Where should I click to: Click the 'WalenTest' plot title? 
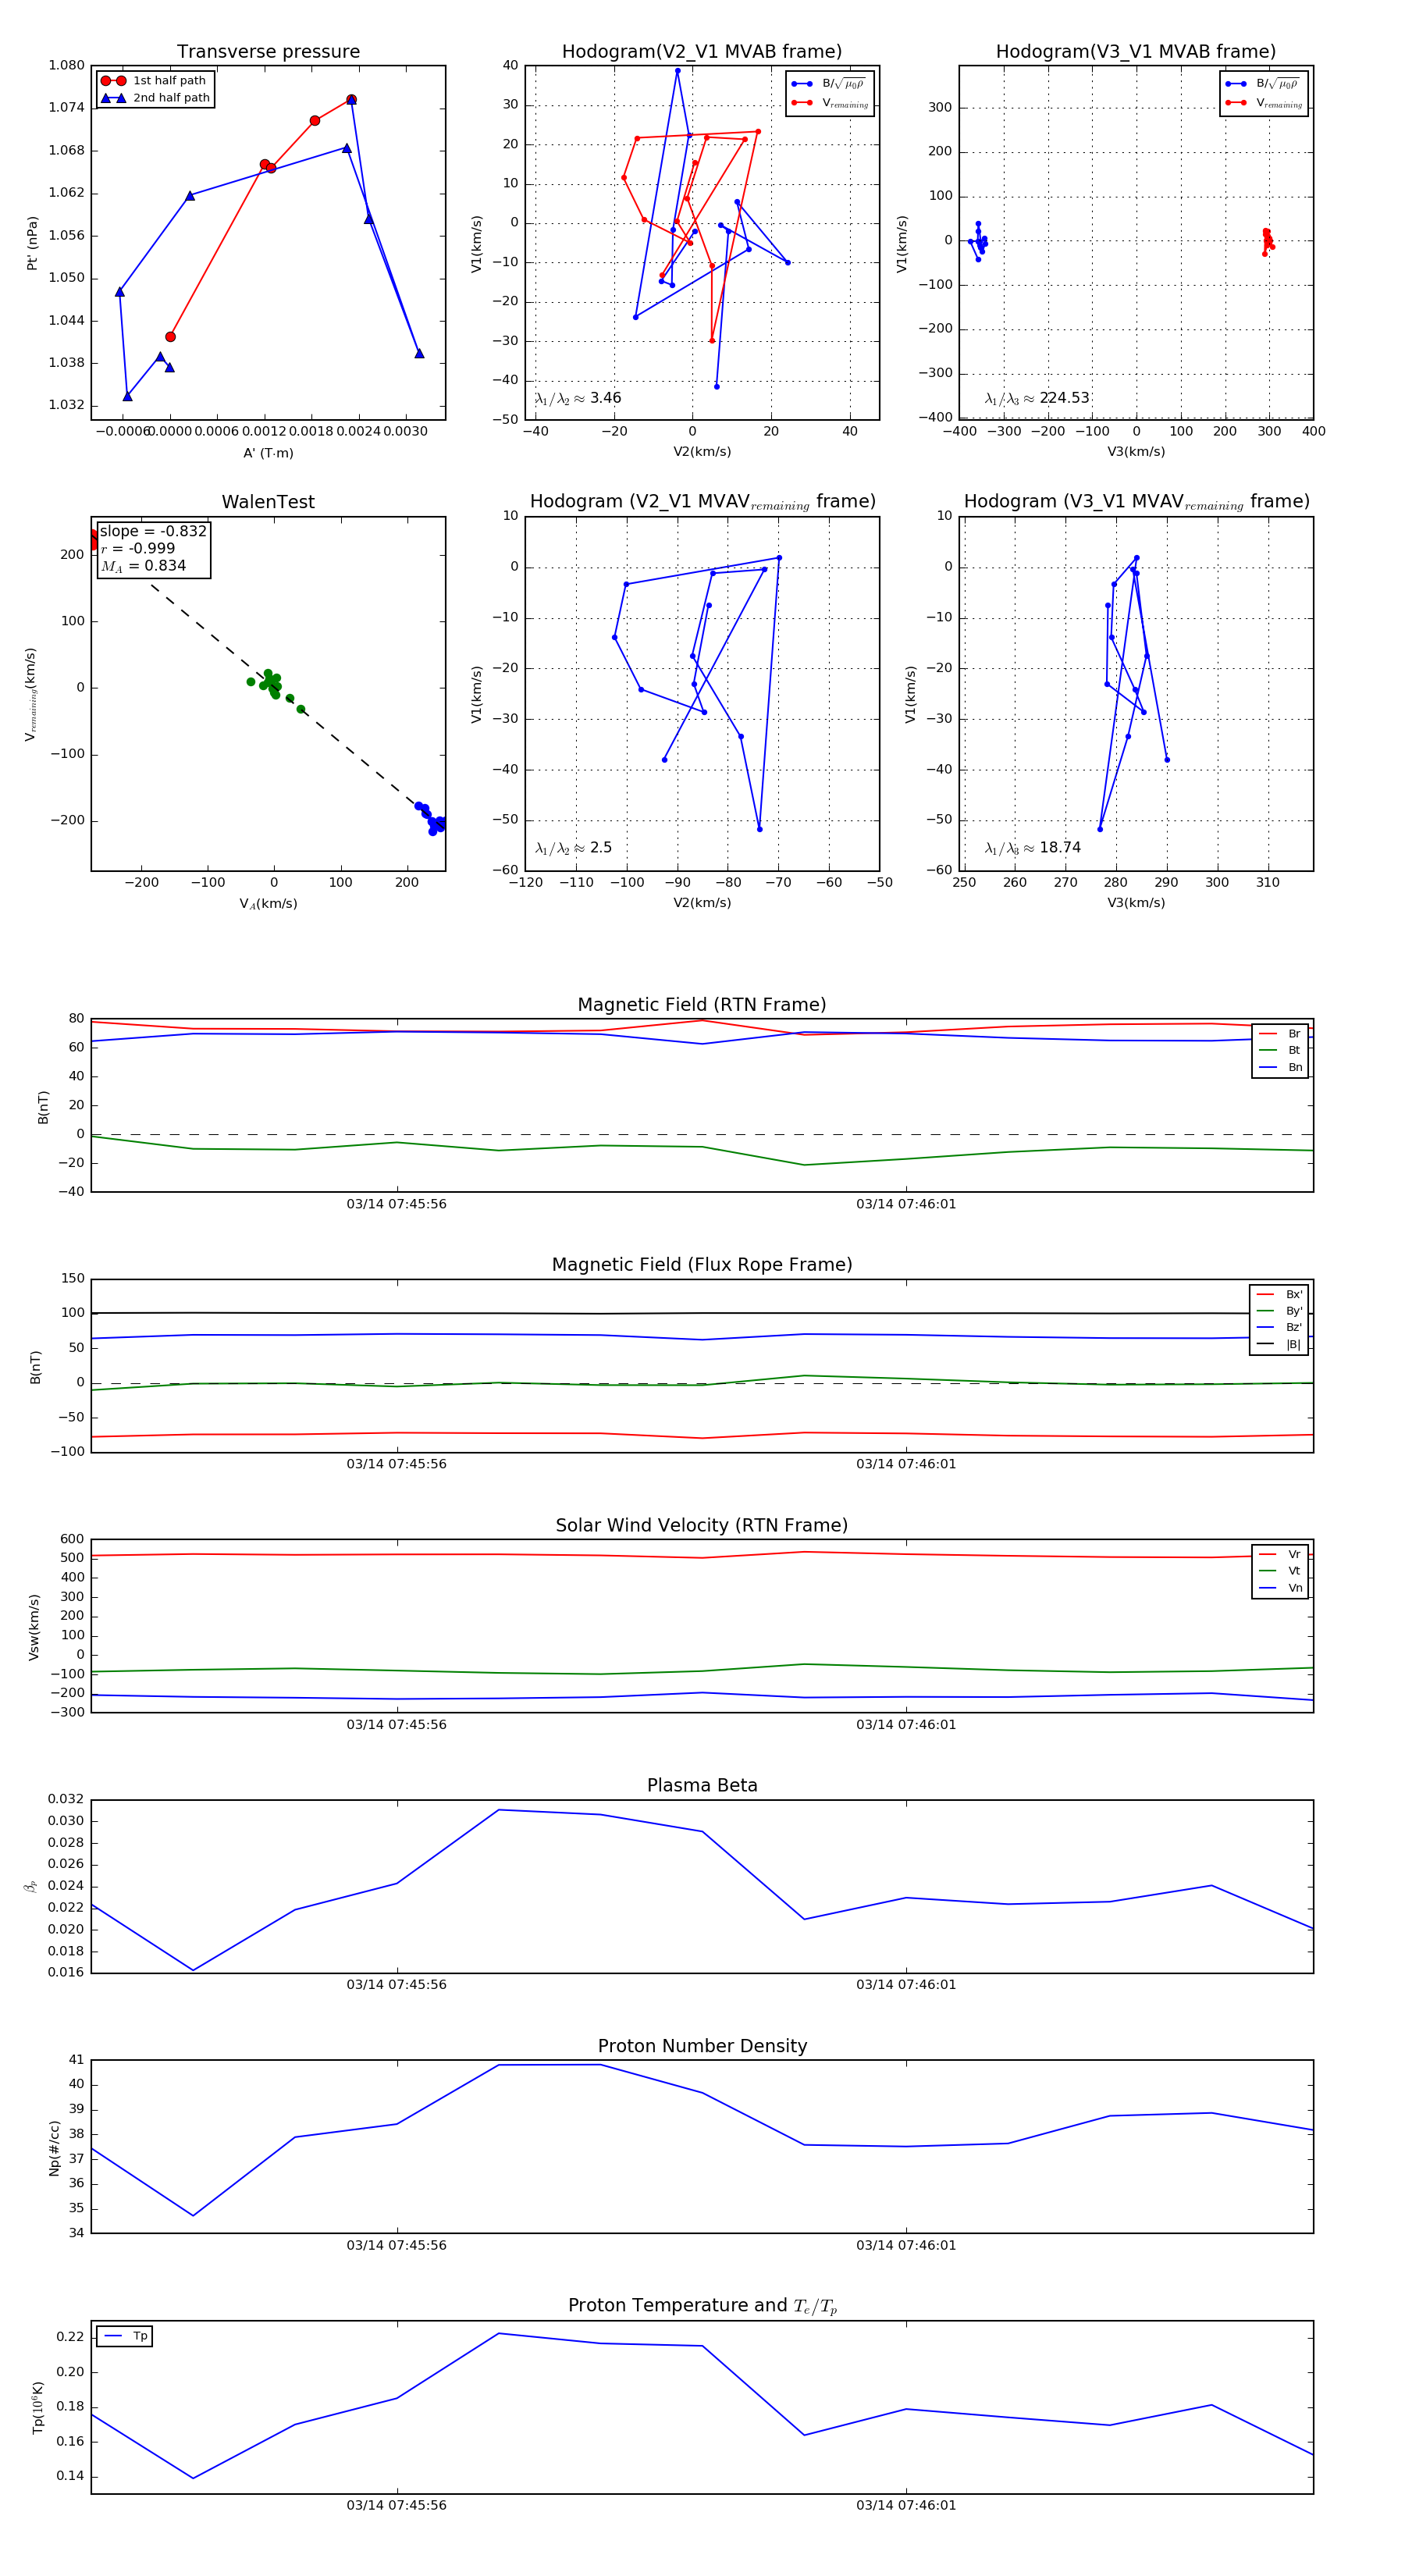(x=268, y=502)
